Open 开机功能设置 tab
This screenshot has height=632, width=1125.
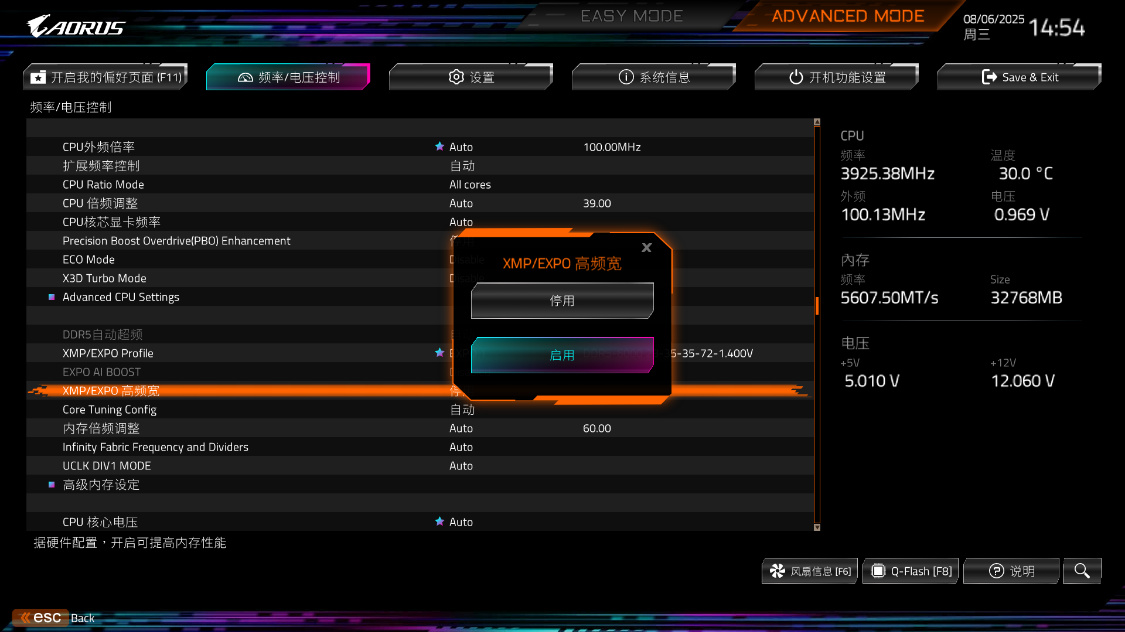pyautogui.click(x=837, y=77)
